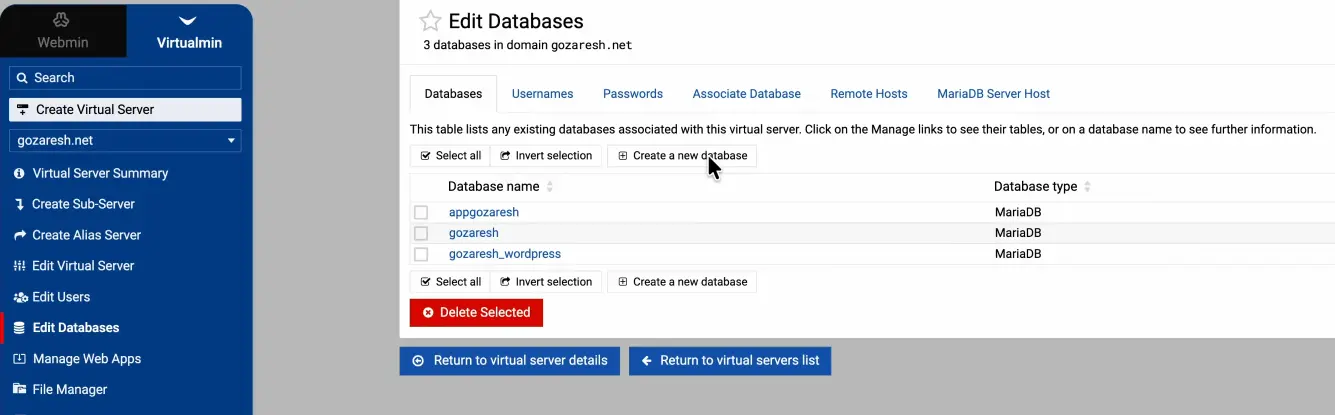Tick the checkbox for appgozaresh database
Image resolution: width=1335 pixels, height=415 pixels.
pos(421,212)
